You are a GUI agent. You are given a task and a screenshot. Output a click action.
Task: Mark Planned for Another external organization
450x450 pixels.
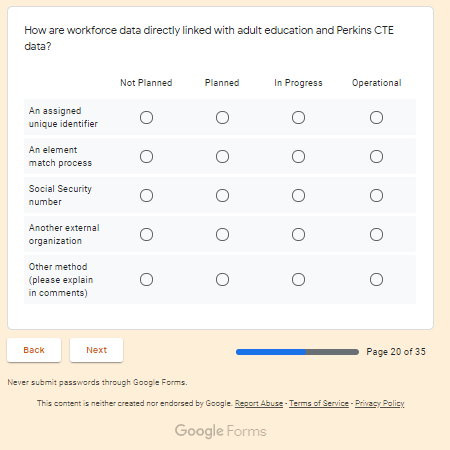coord(222,234)
